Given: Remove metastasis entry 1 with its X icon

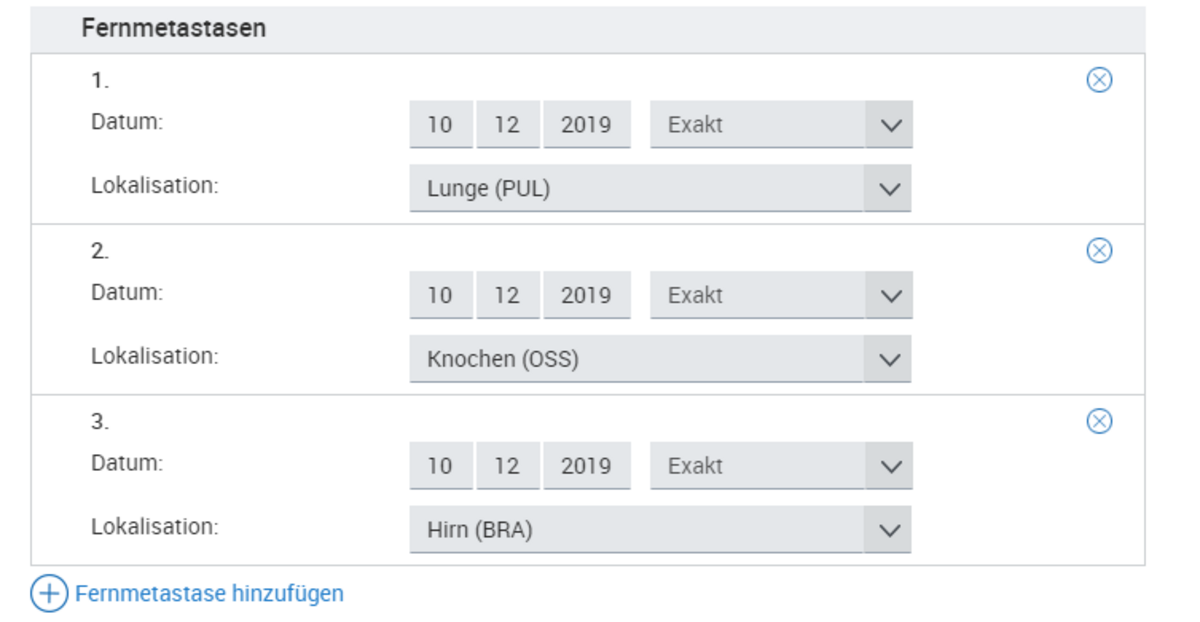Looking at the screenshot, I should click(x=1099, y=80).
